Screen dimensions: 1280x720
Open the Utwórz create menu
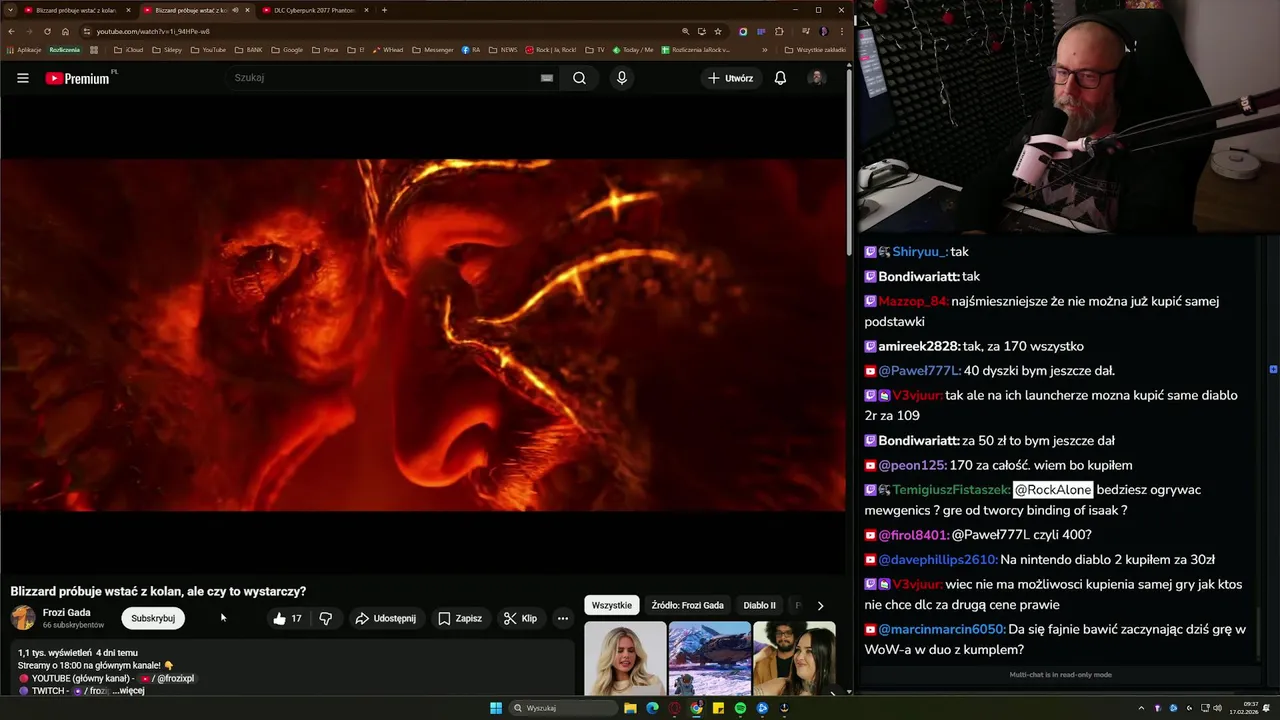pyautogui.click(x=731, y=78)
